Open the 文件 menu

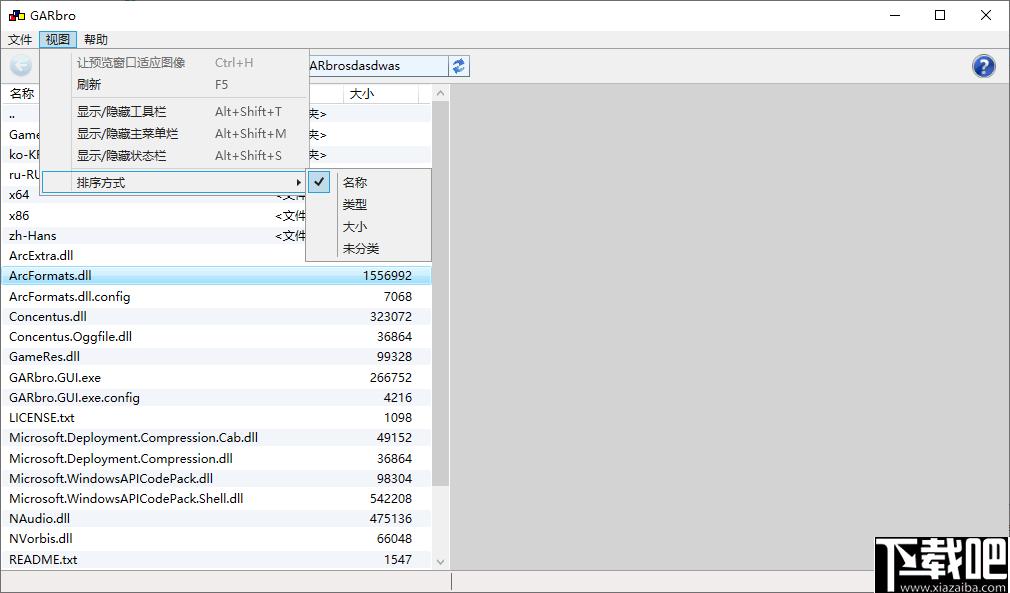point(19,39)
